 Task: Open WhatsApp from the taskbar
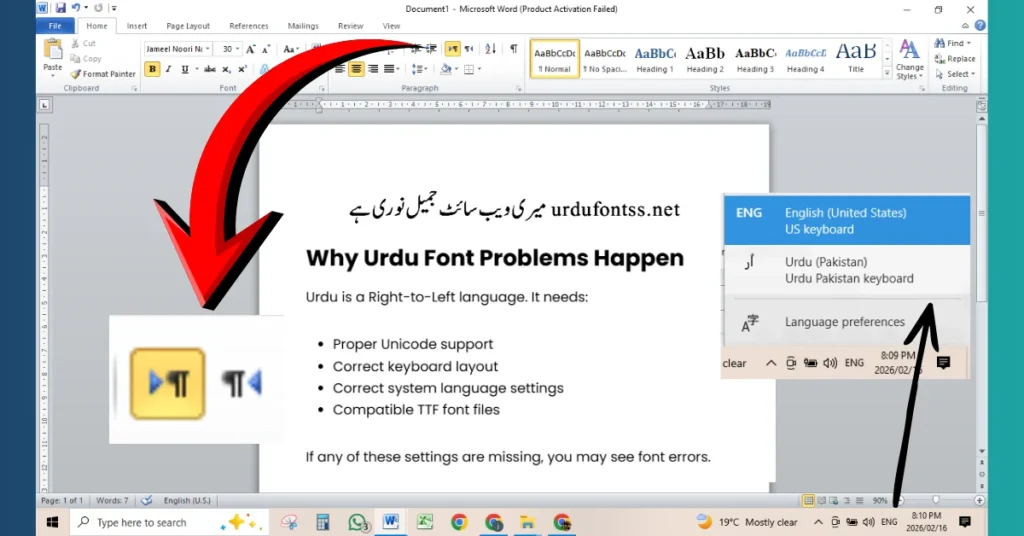tap(357, 522)
